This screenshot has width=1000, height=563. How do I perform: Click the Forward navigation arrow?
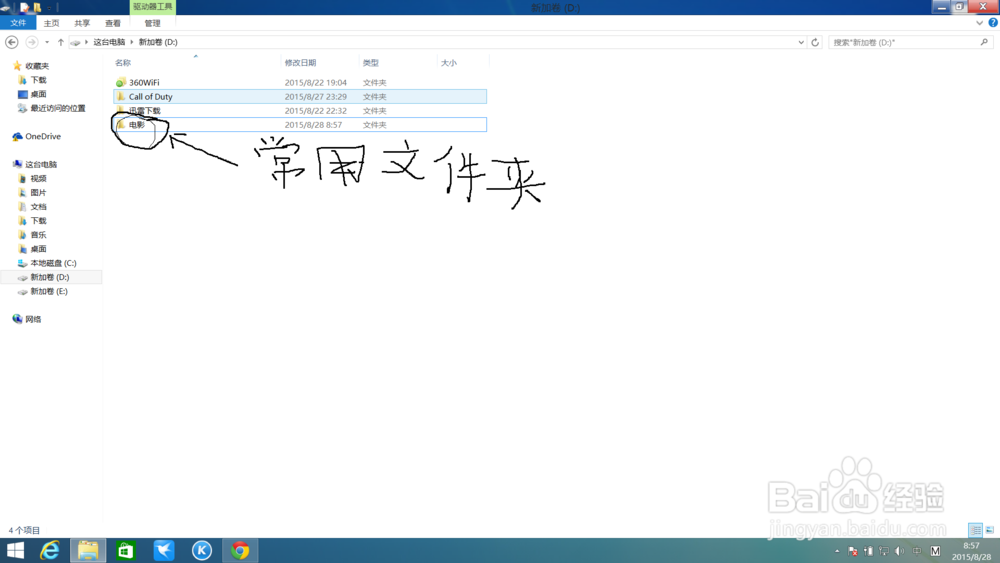click(31, 42)
